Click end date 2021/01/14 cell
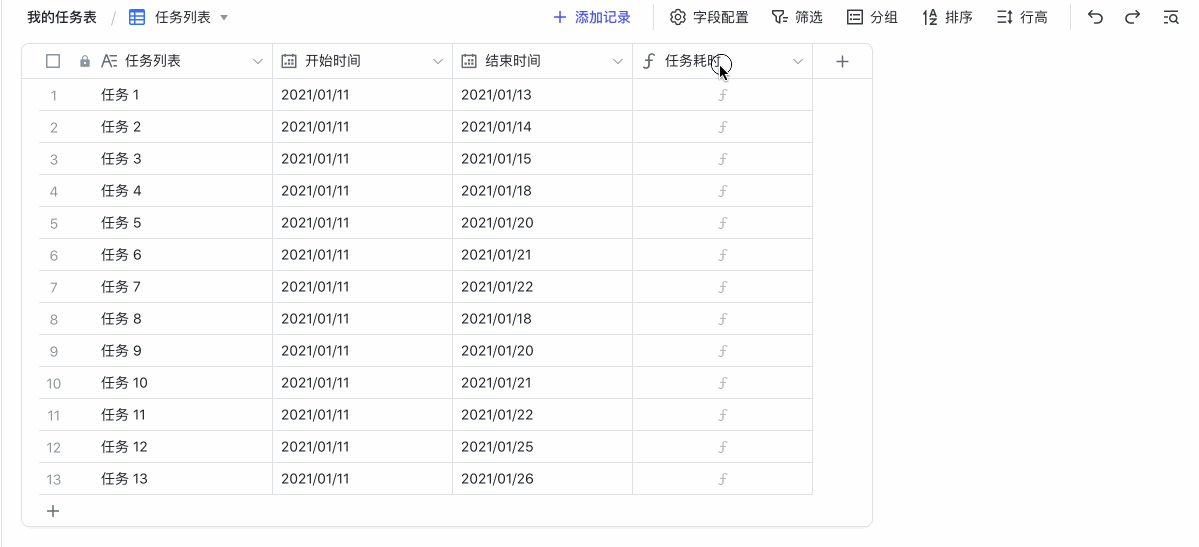The height and width of the screenshot is (547, 1199). point(542,127)
